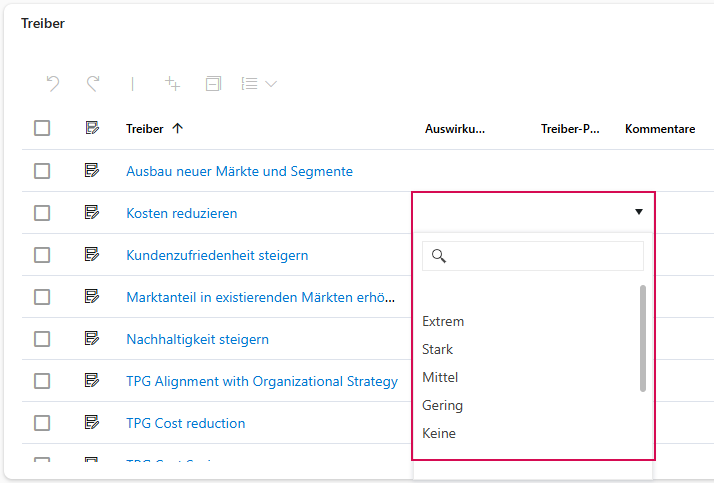714x483 pixels.
Task: Select Mittel option in the dropdown
Action: tap(440, 377)
